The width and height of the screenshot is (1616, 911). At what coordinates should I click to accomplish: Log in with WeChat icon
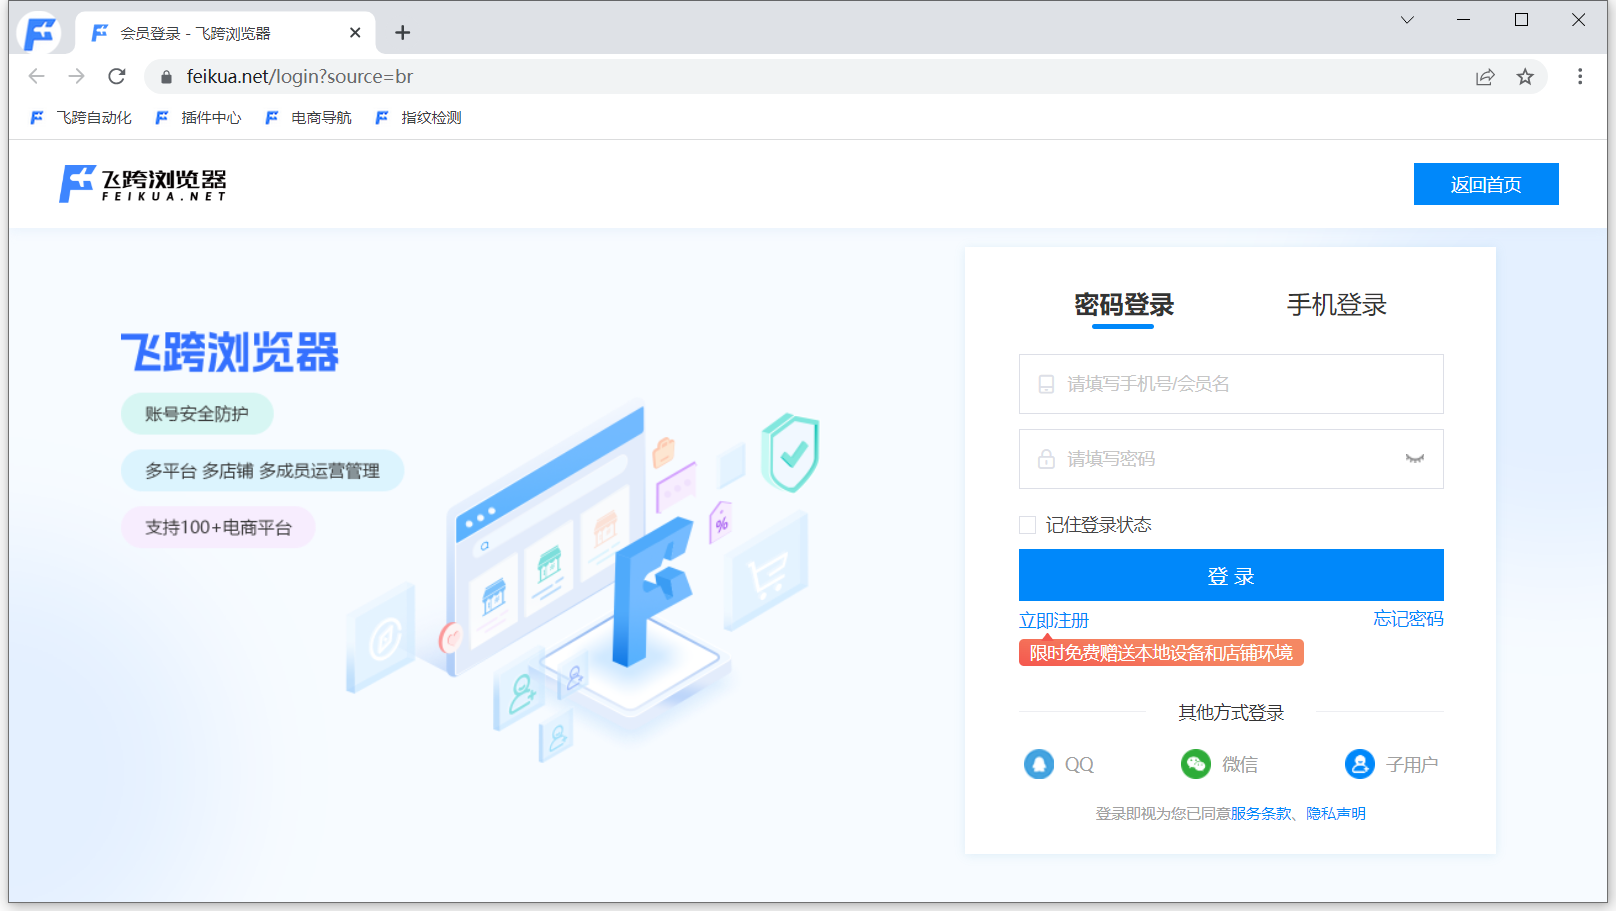click(x=1196, y=764)
